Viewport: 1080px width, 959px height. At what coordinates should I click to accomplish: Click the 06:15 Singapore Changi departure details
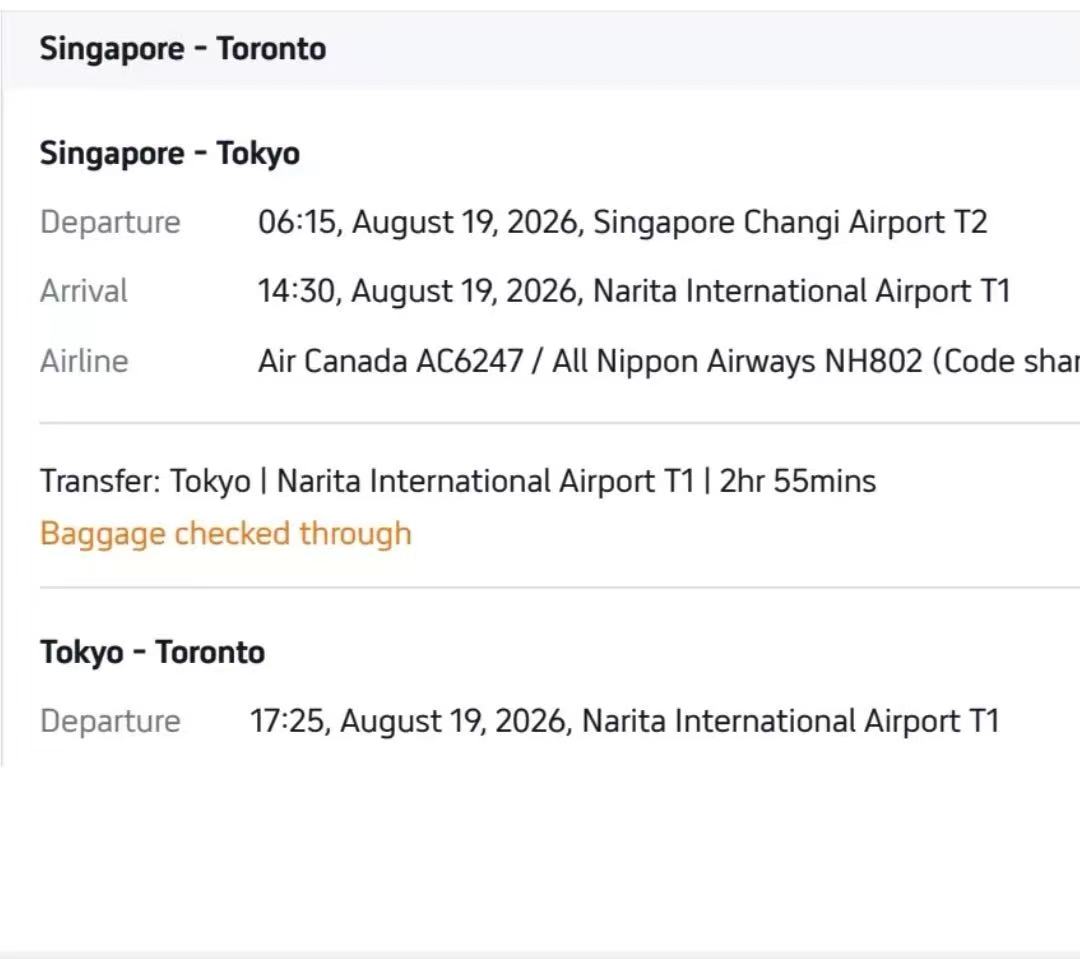(x=623, y=223)
